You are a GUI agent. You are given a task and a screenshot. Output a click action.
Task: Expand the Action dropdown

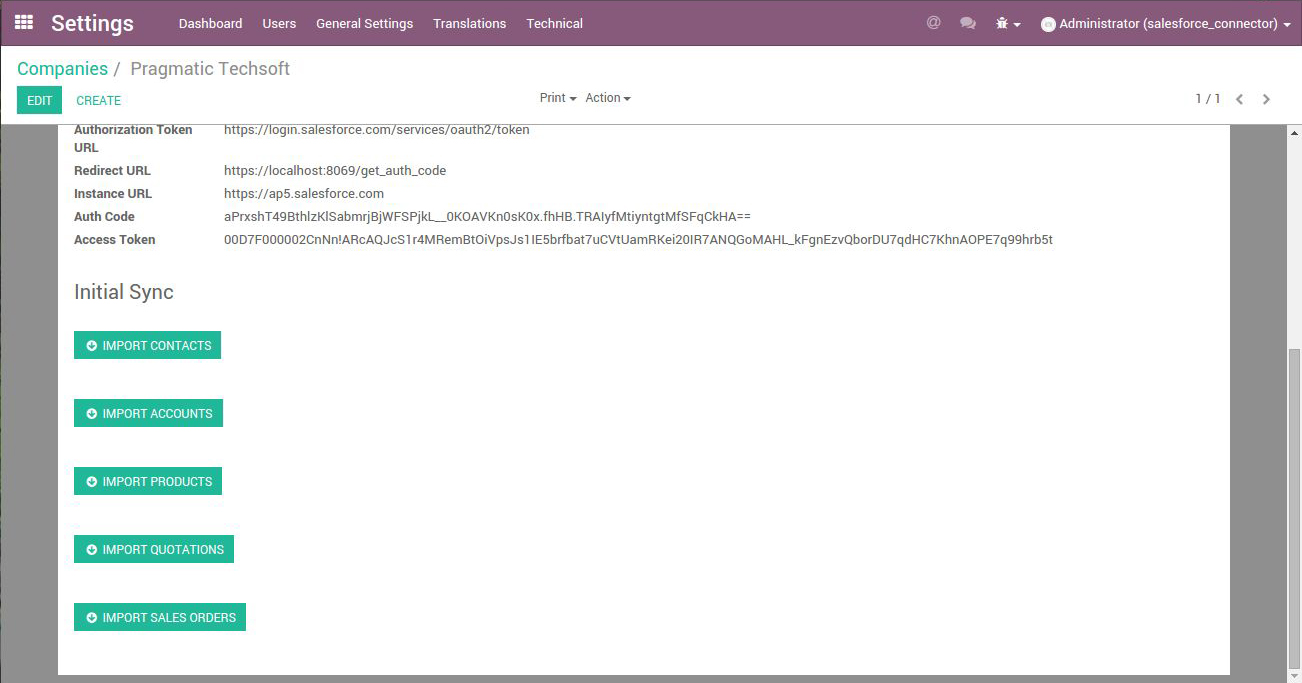608,98
